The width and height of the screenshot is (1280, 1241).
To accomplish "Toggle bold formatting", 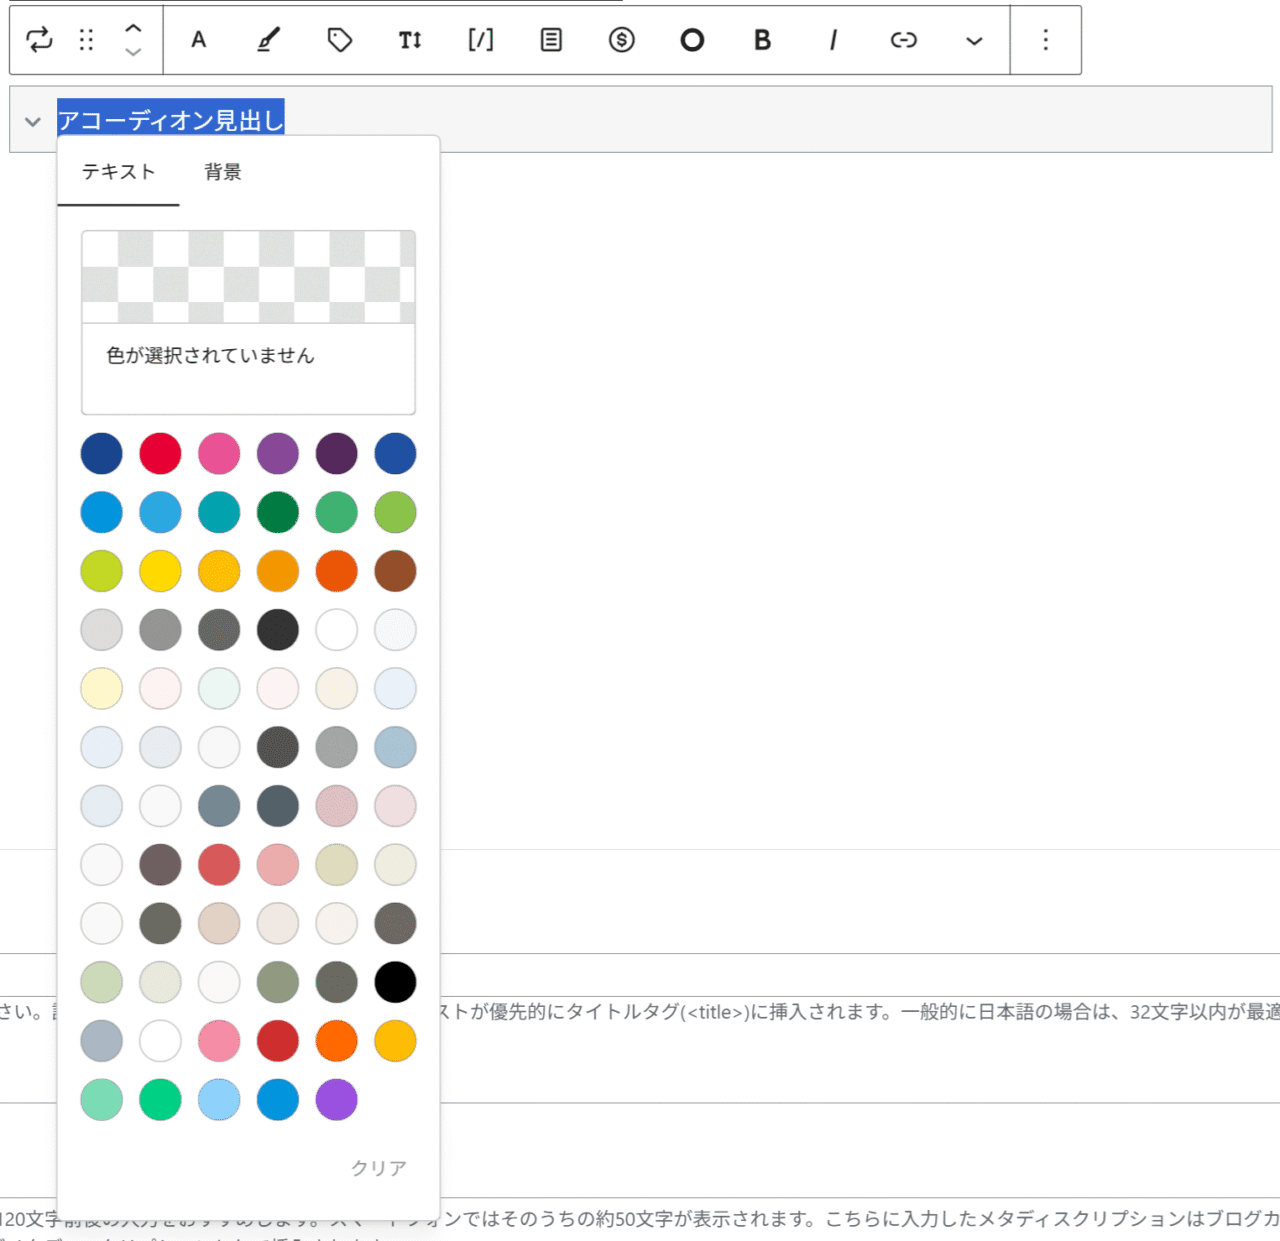I will pyautogui.click(x=762, y=40).
